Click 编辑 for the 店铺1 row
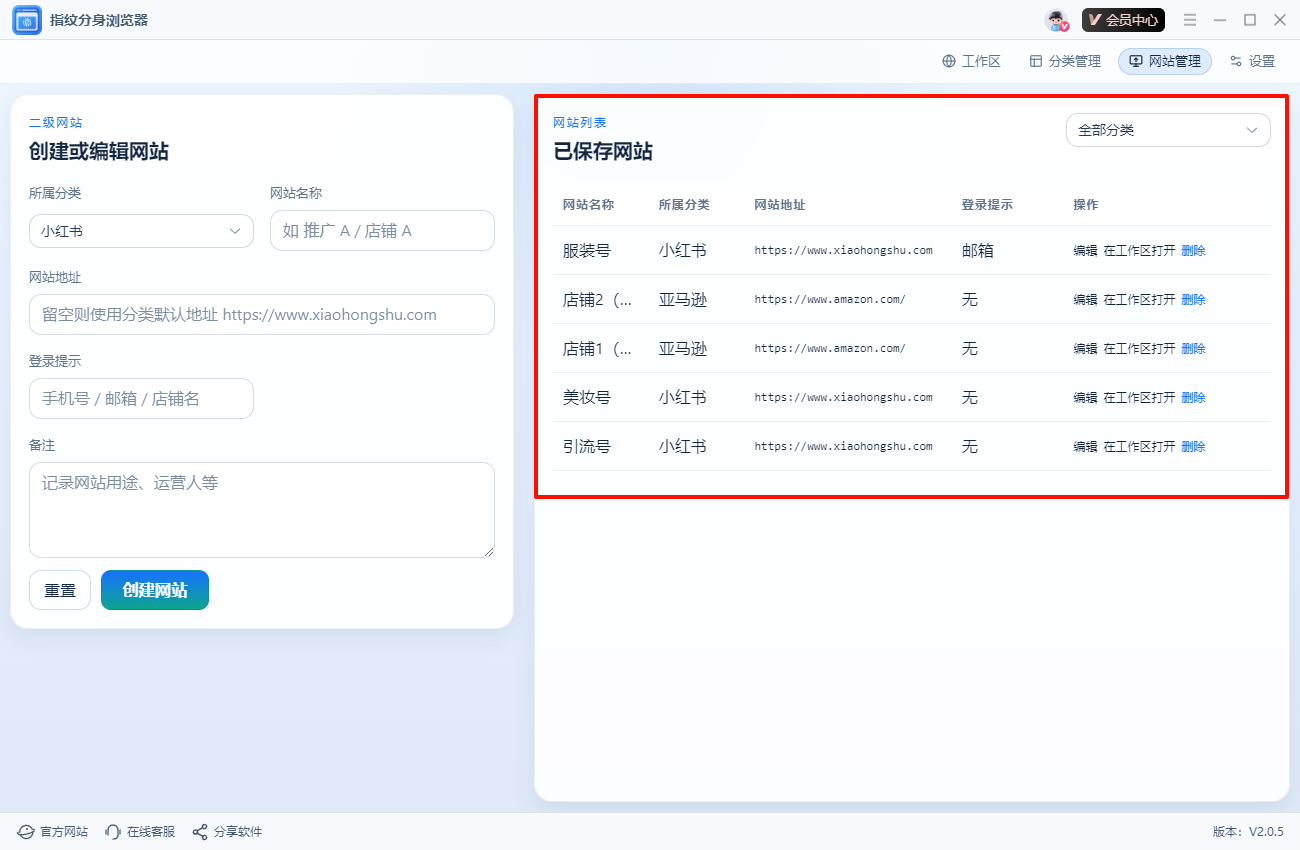 [x=1085, y=349]
